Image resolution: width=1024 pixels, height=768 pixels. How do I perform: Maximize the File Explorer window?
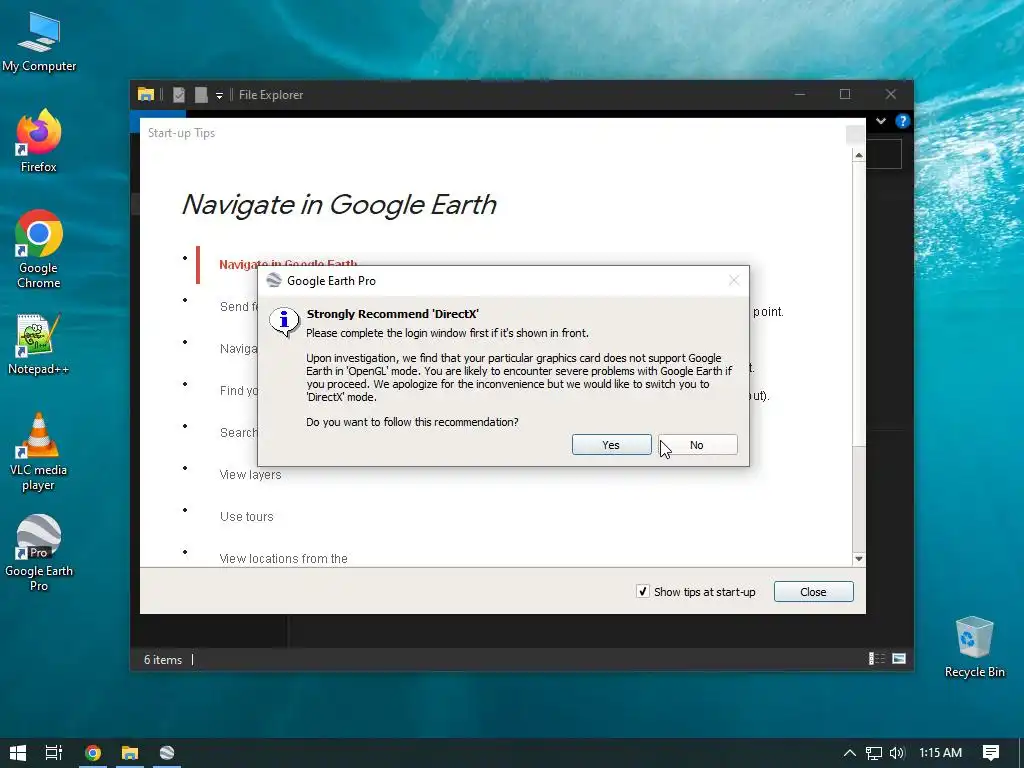845,95
